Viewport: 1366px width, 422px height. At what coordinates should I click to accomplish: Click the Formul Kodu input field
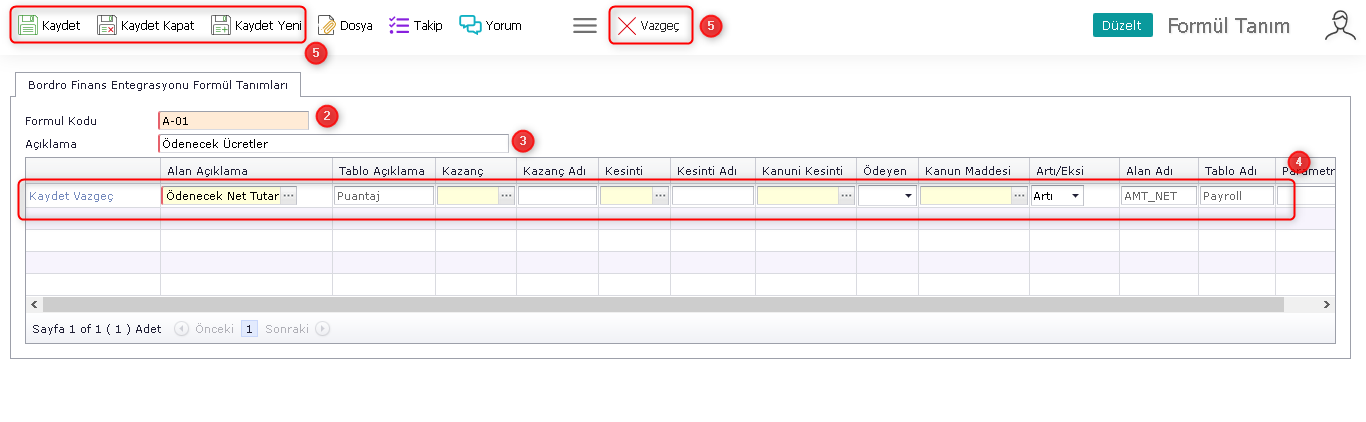(x=233, y=121)
